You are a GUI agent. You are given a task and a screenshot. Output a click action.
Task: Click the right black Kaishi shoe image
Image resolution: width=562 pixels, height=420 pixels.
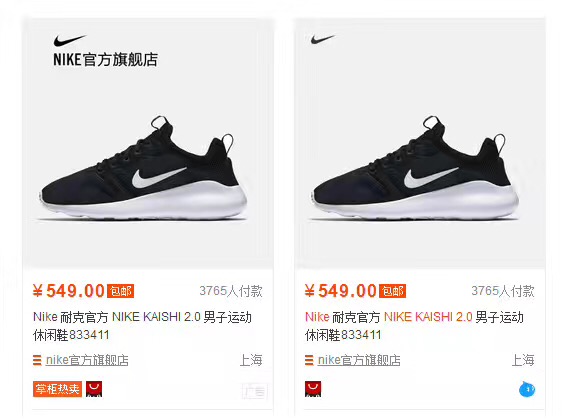(x=415, y=168)
